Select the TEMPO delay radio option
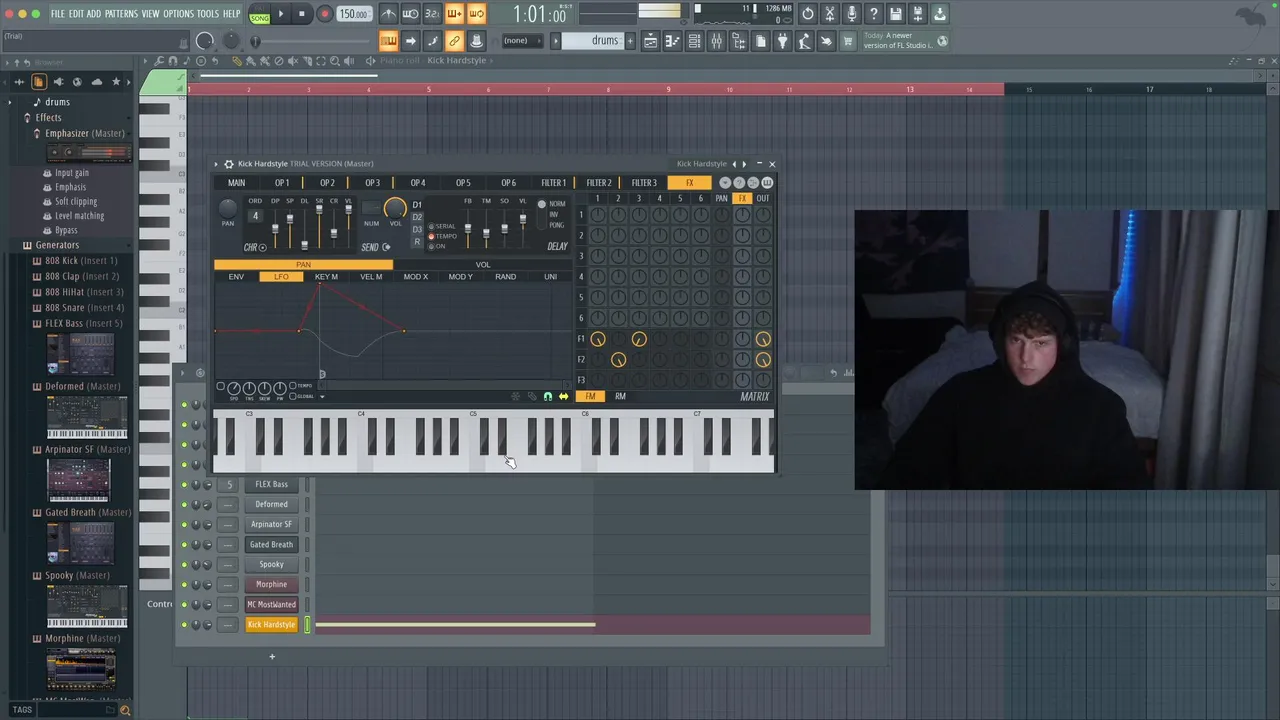 (431, 237)
